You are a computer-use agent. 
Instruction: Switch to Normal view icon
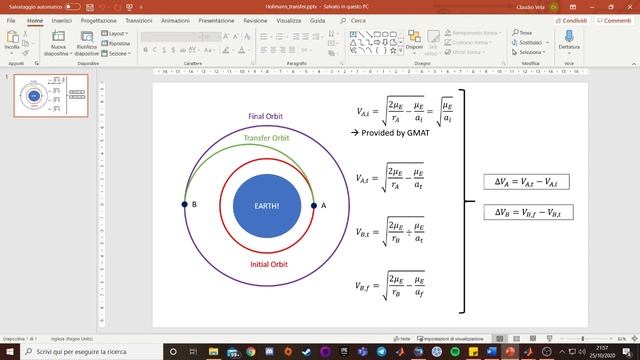coord(500,339)
